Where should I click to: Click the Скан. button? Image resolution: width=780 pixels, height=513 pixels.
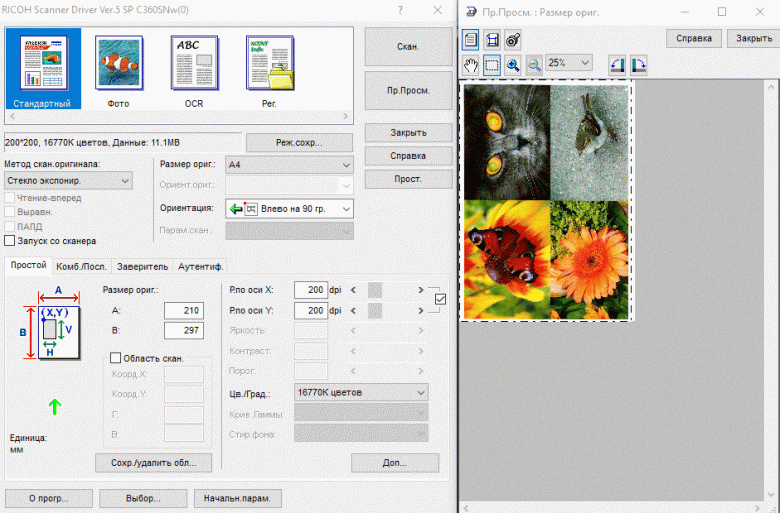pos(408,47)
